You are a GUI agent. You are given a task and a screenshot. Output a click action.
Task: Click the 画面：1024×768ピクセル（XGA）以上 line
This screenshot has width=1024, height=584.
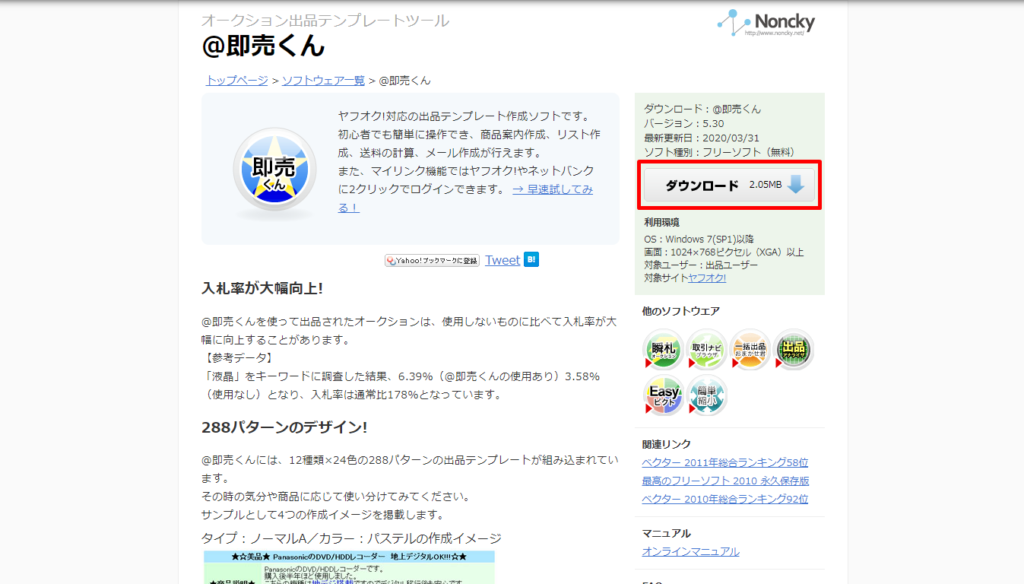[x=724, y=252]
